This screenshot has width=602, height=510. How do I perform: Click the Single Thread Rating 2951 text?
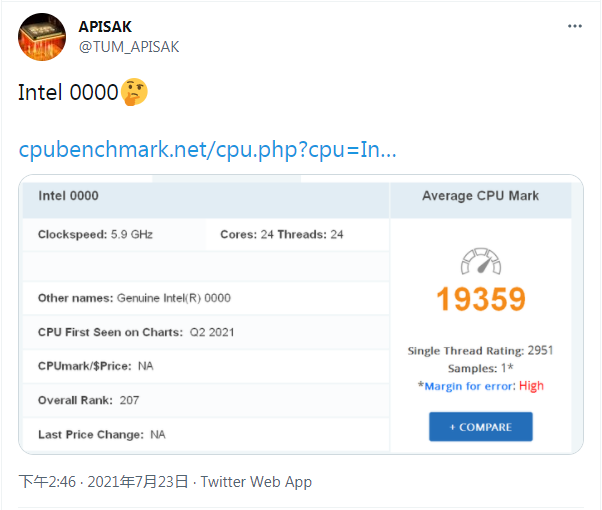pyautogui.click(x=480, y=351)
